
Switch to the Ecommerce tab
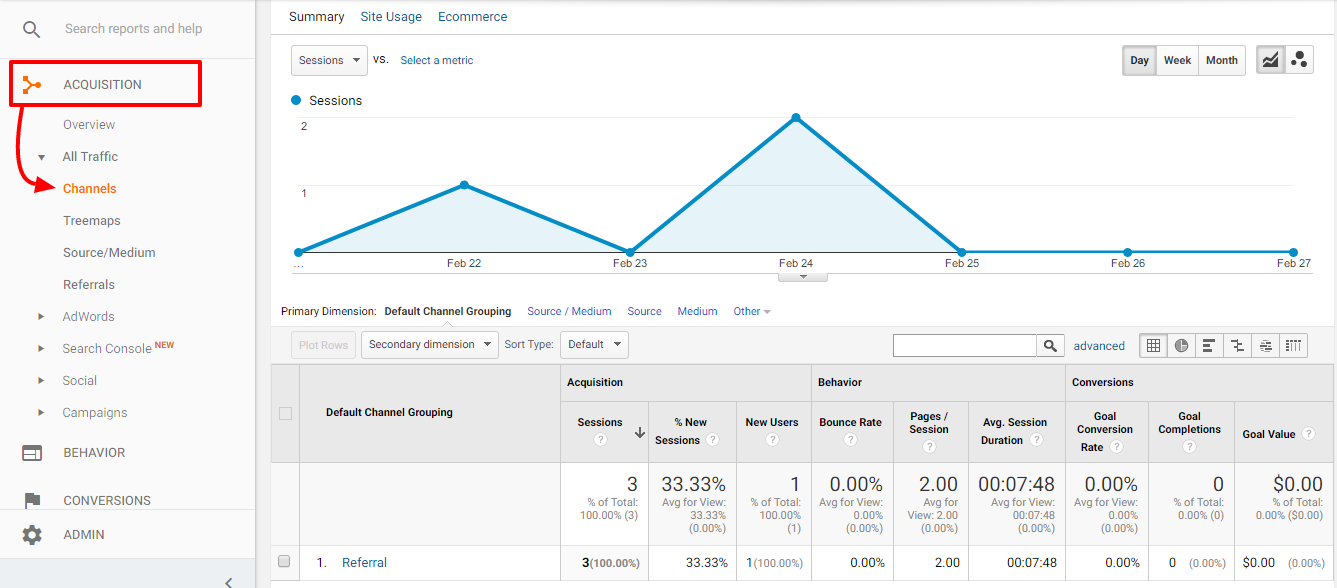[x=472, y=16]
